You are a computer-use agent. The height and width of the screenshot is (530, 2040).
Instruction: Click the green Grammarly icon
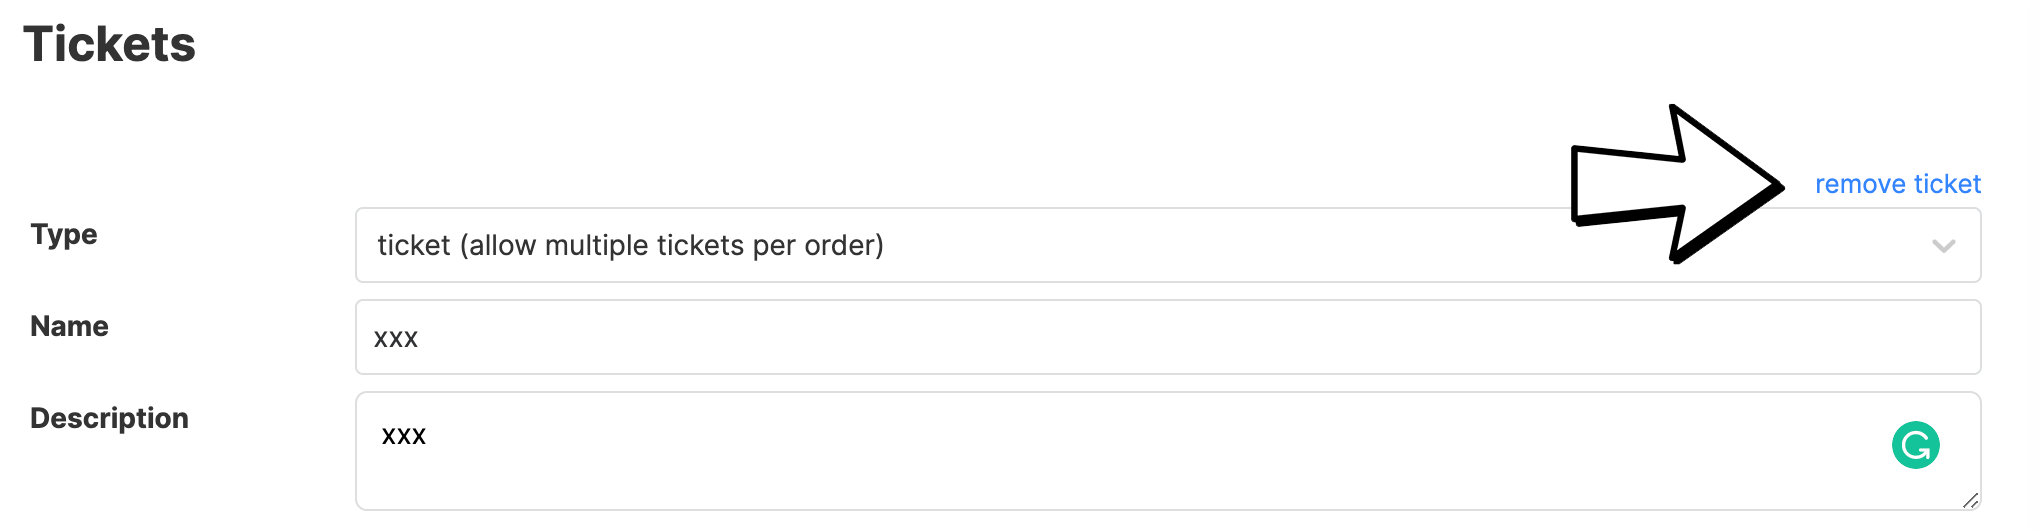1915,446
